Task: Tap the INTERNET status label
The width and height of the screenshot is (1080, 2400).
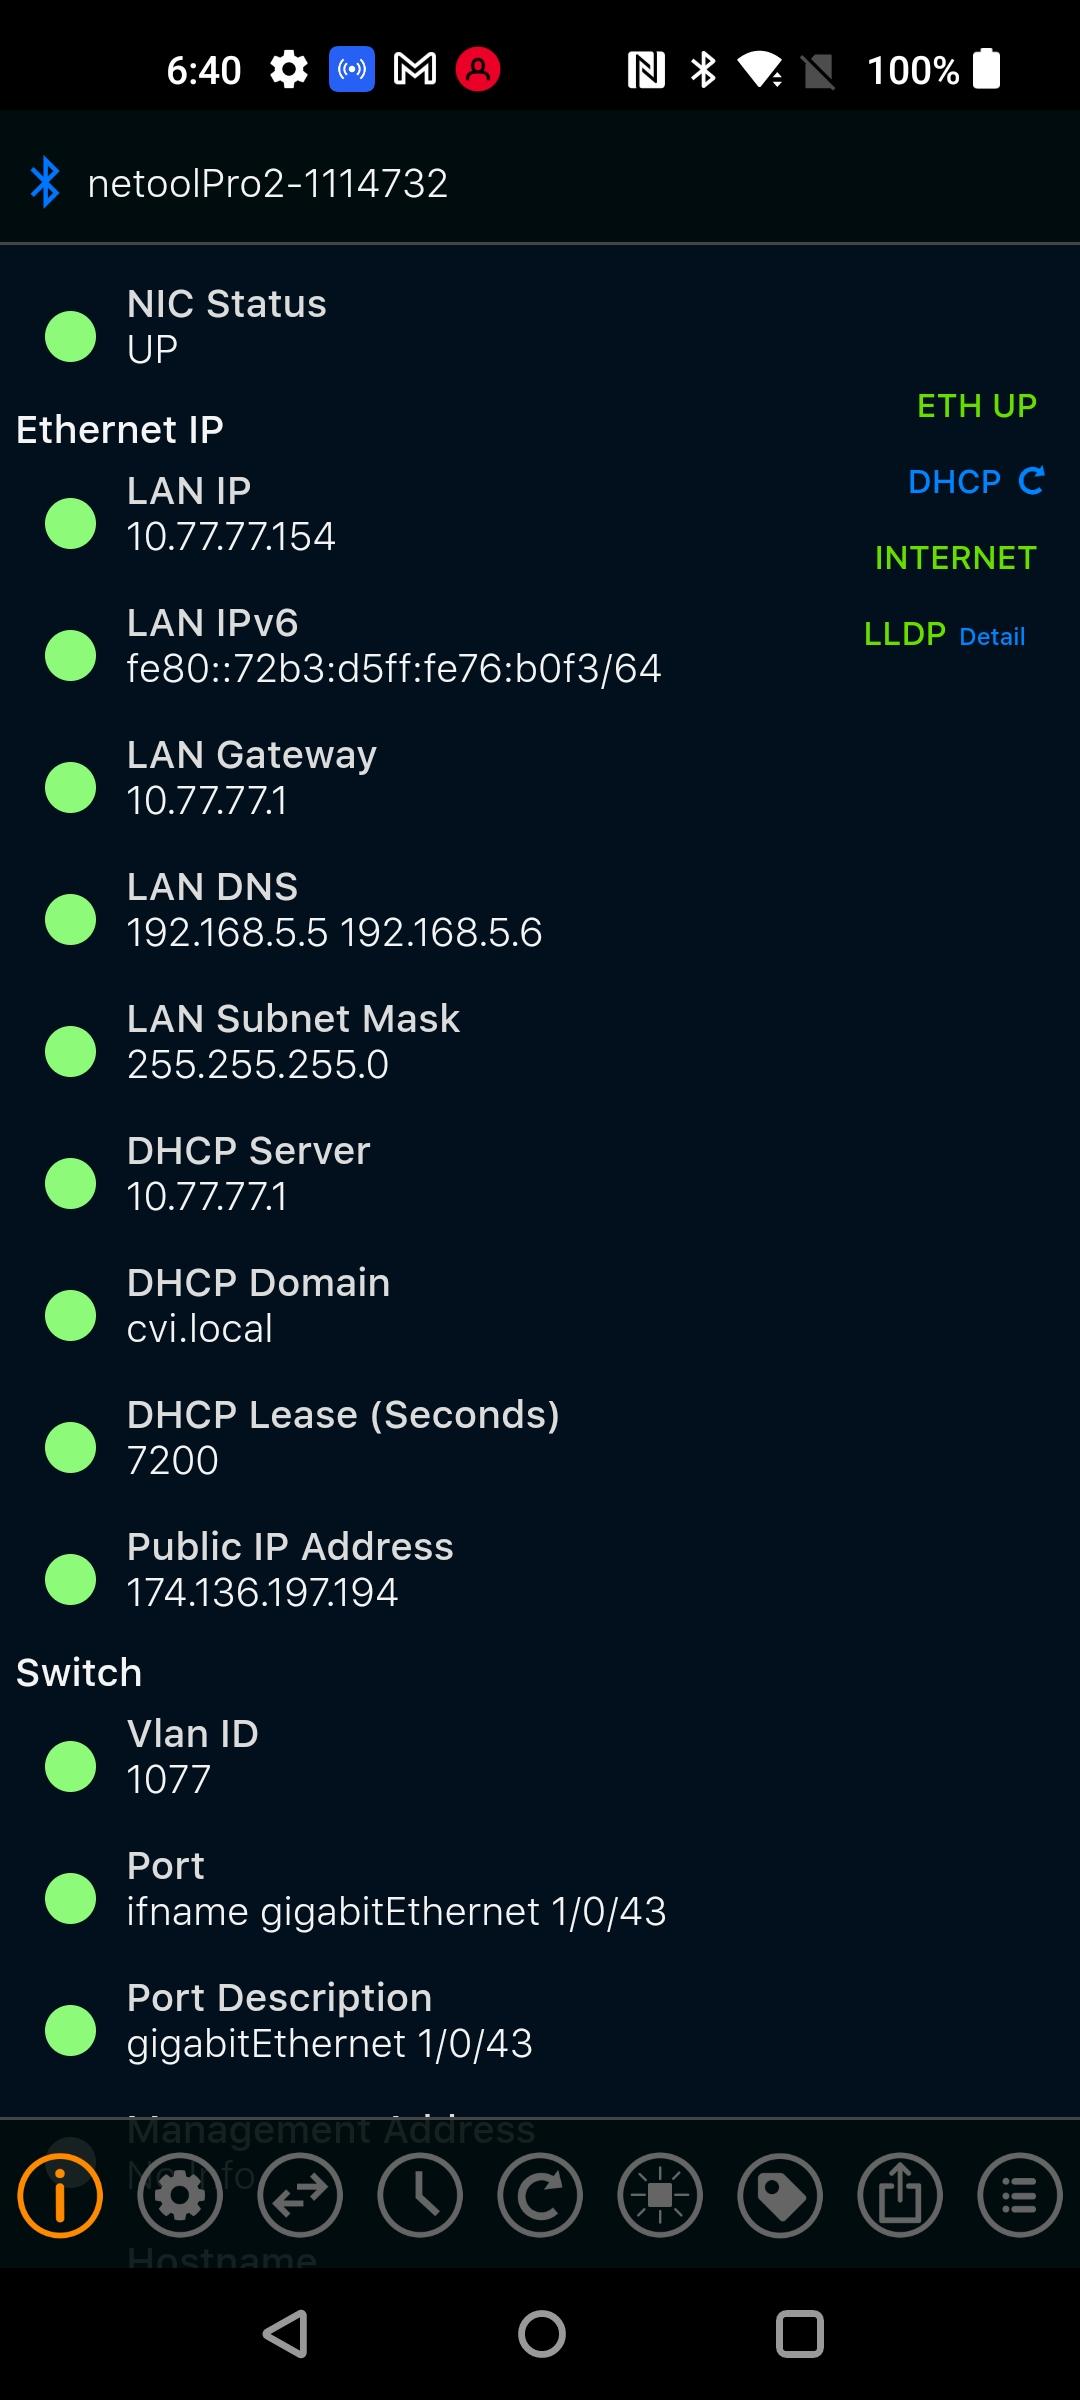Action: [955, 558]
